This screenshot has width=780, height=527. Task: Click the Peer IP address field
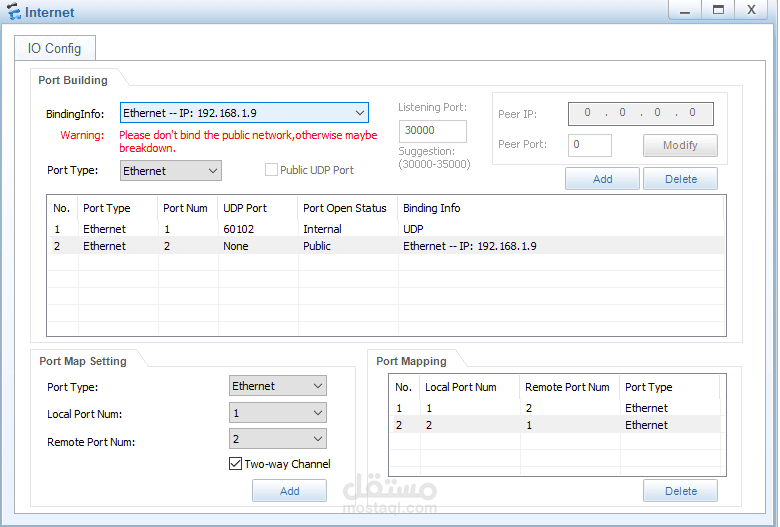(640, 114)
